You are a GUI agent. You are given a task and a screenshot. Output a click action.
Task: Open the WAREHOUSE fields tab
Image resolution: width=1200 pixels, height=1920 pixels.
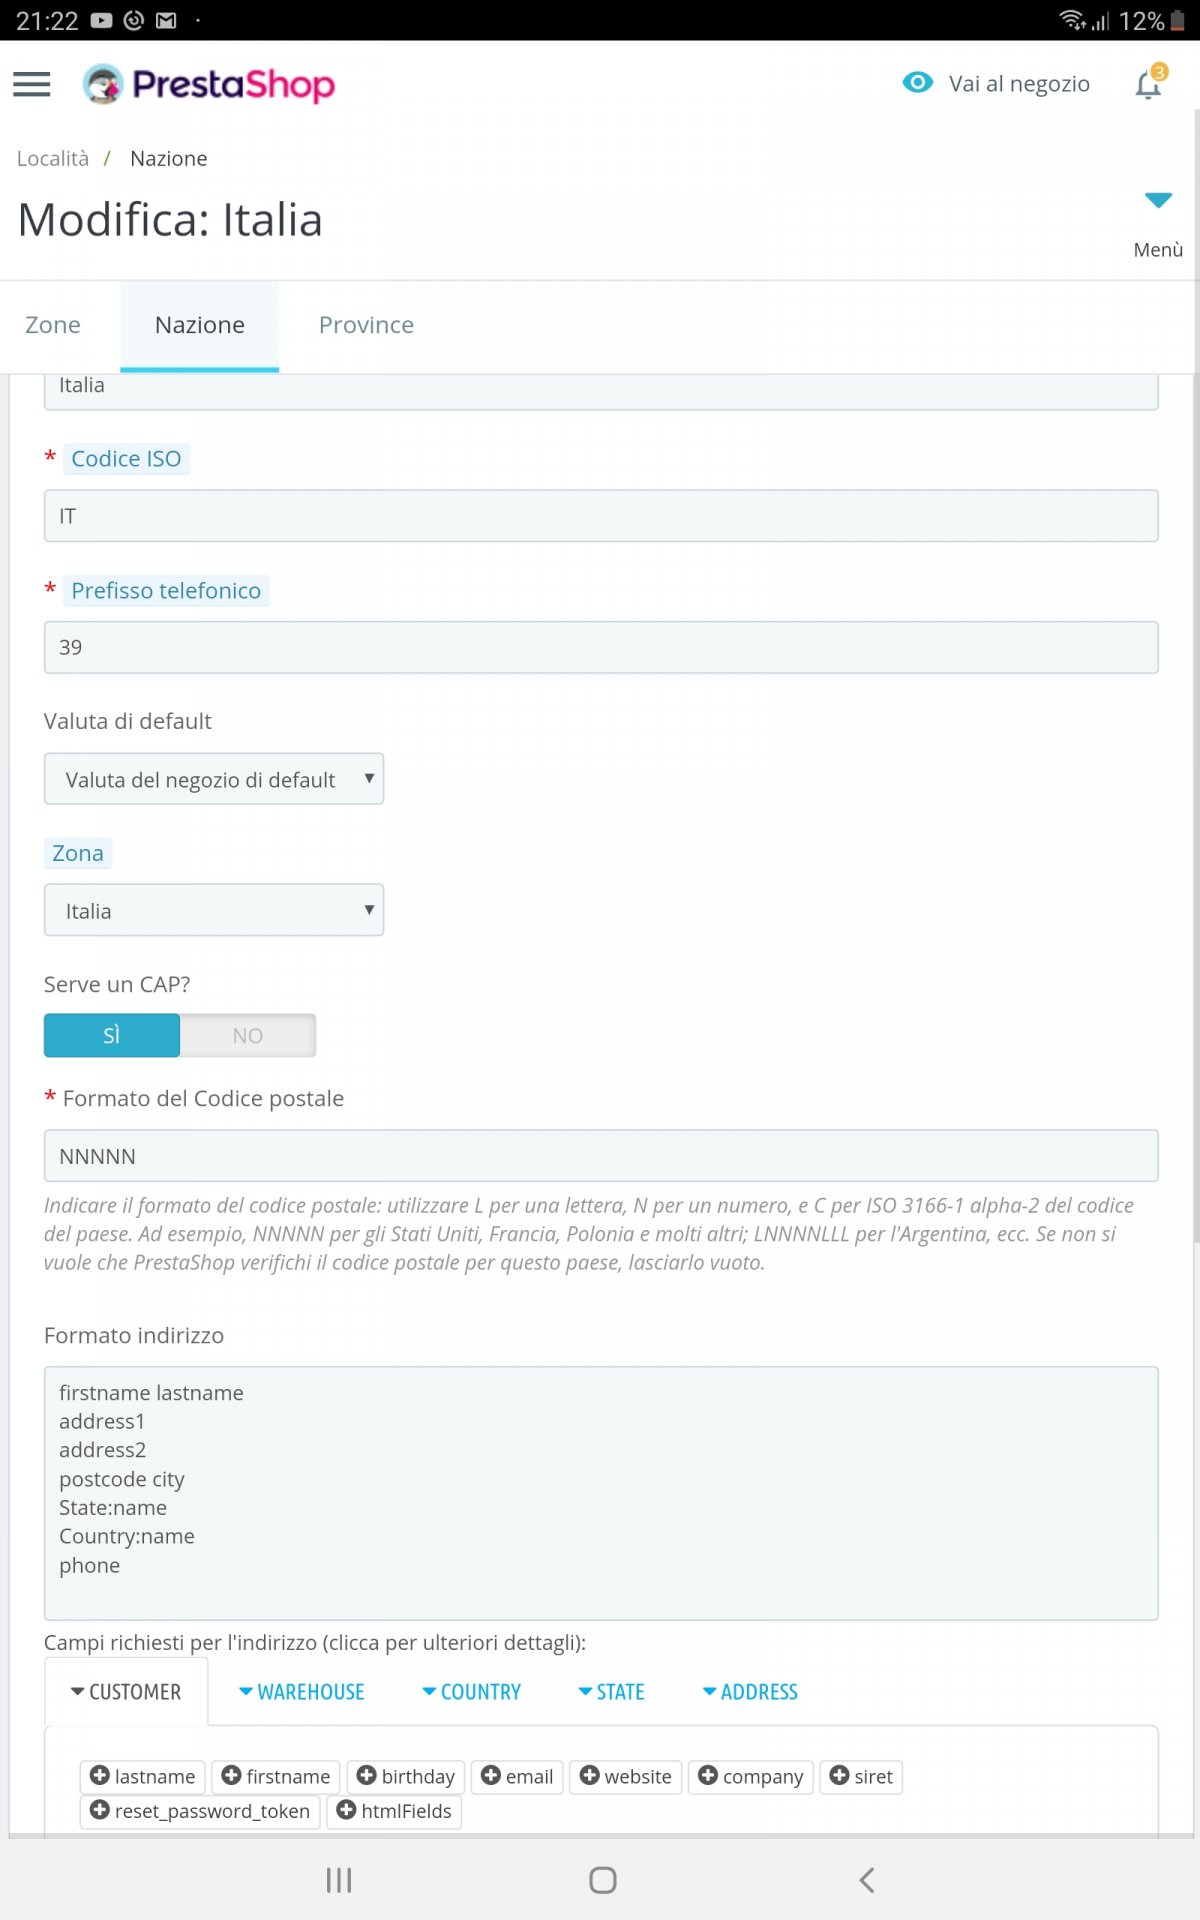click(302, 1692)
